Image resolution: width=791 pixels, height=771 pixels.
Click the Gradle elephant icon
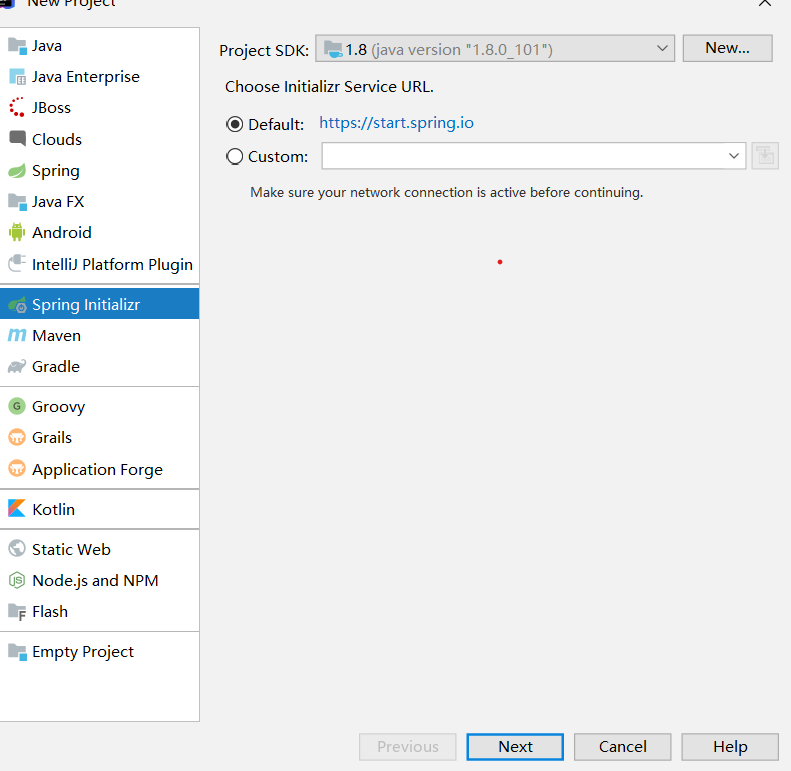(17, 366)
